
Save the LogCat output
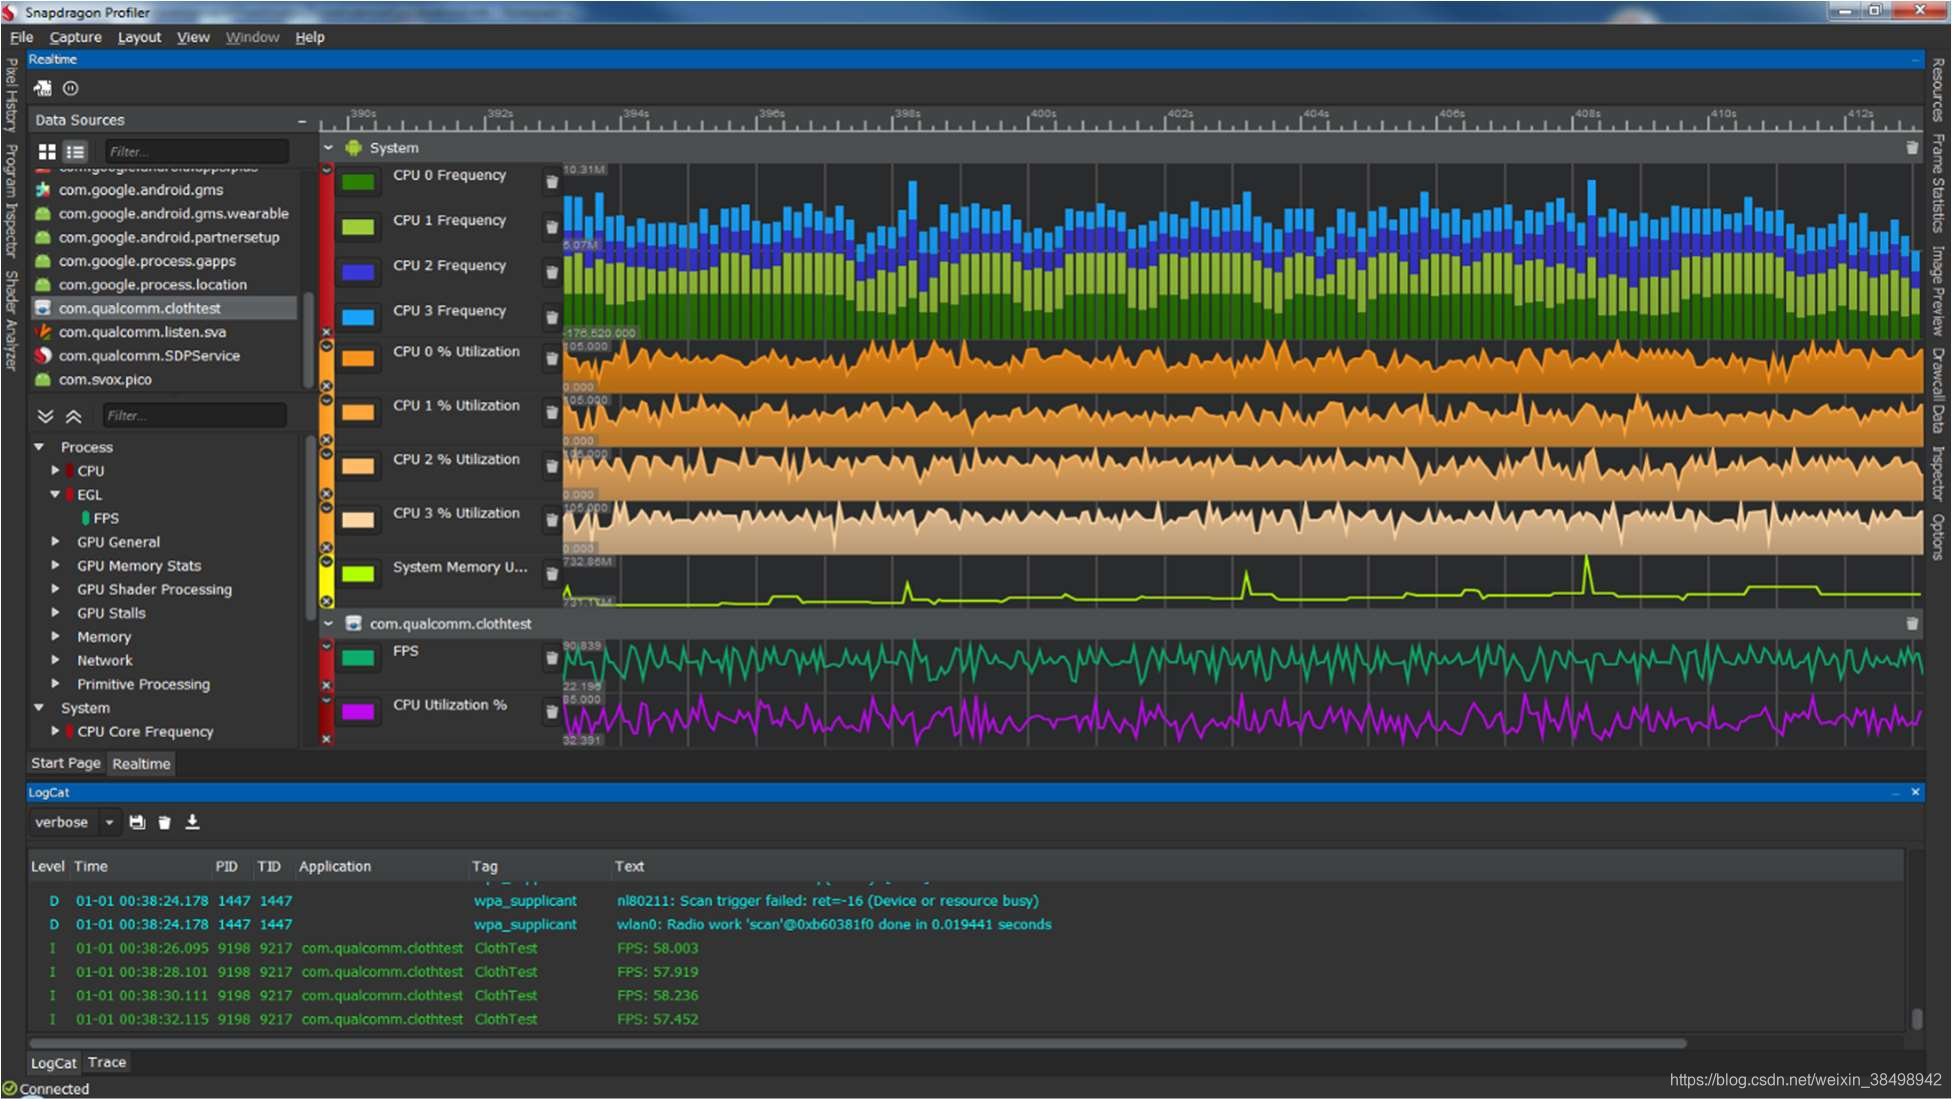pos(137,822)
